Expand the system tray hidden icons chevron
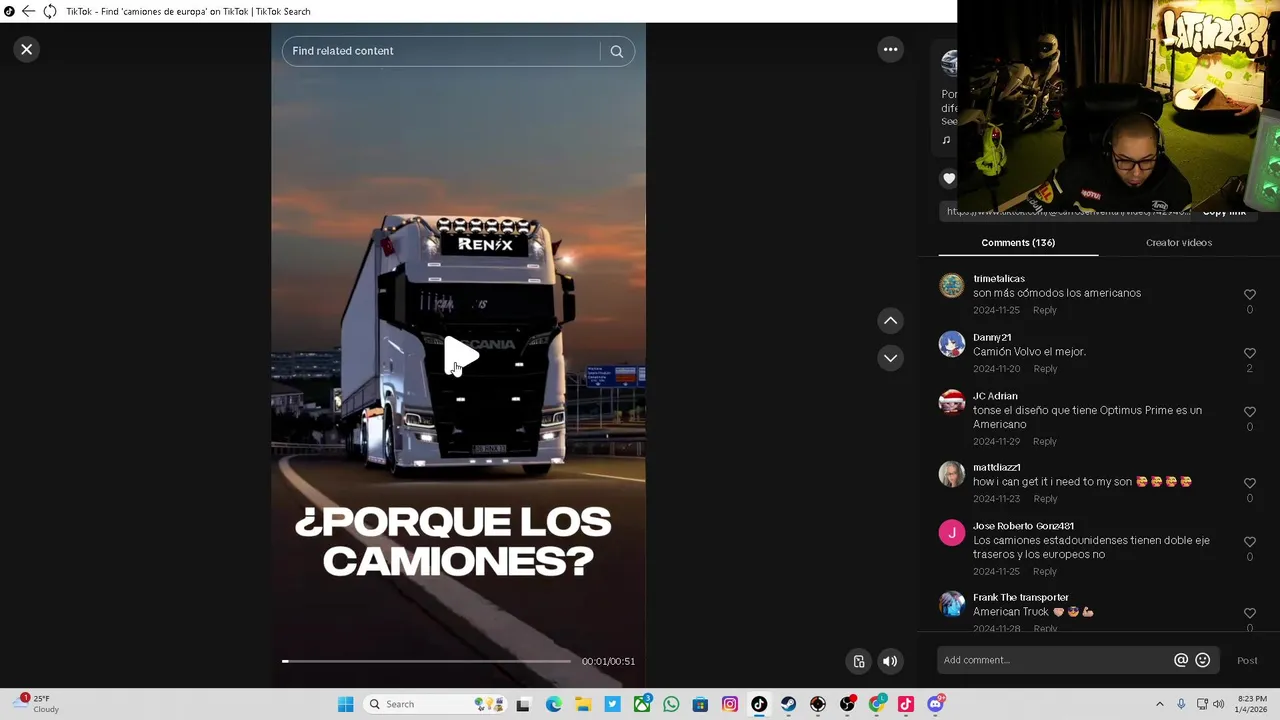 coord(1160,704)
